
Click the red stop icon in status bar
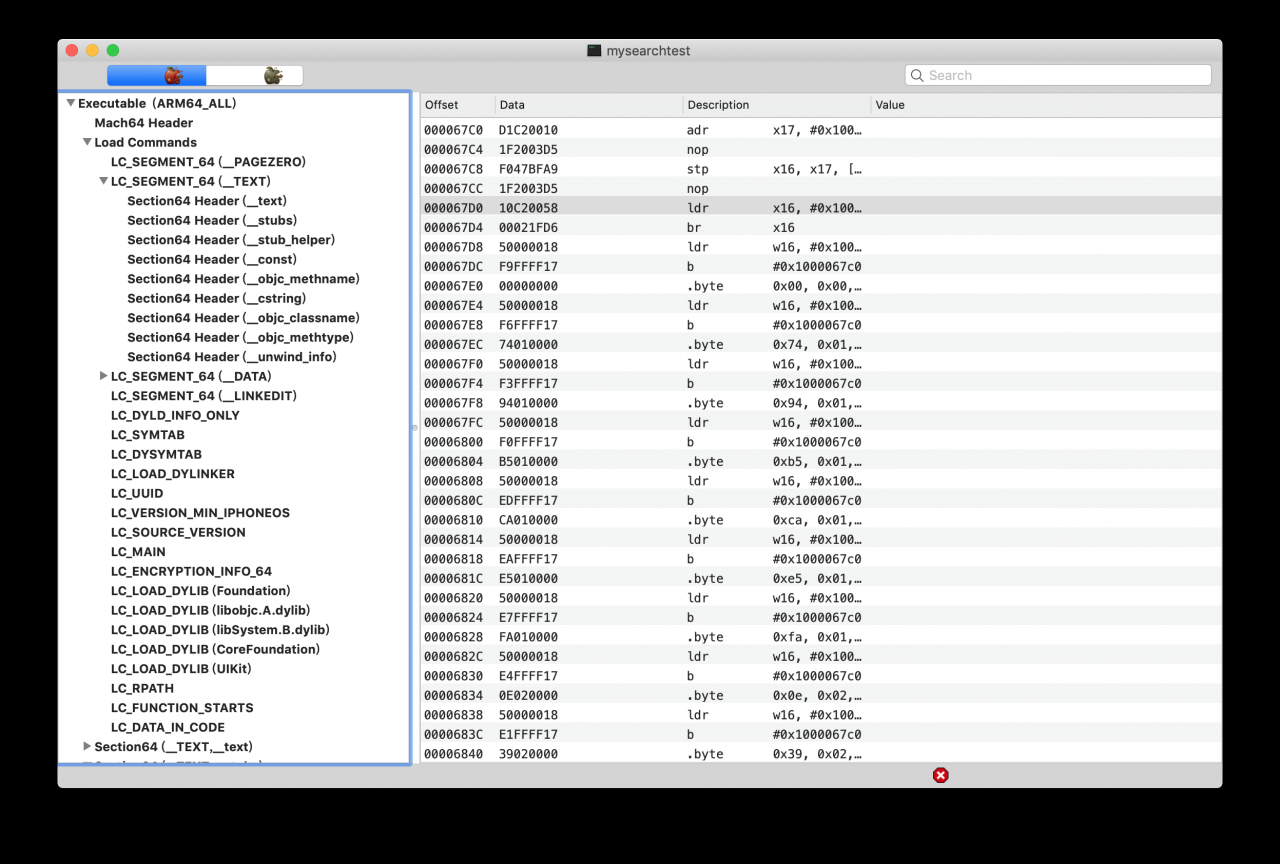940,775
